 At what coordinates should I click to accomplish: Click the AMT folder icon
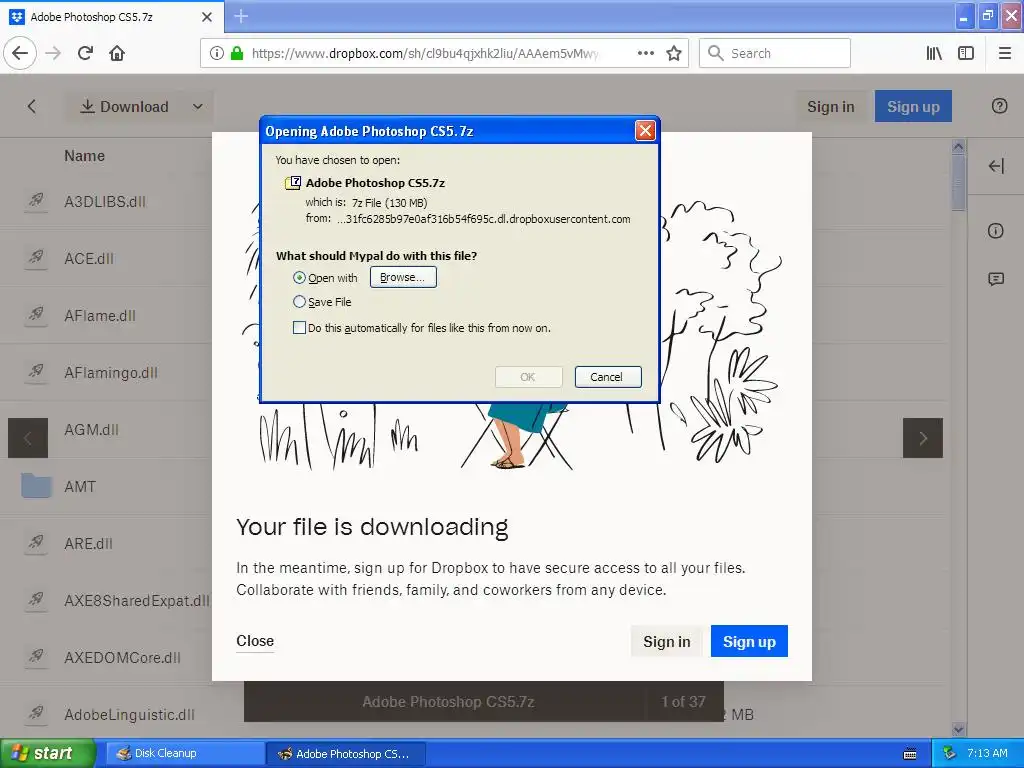36,486
